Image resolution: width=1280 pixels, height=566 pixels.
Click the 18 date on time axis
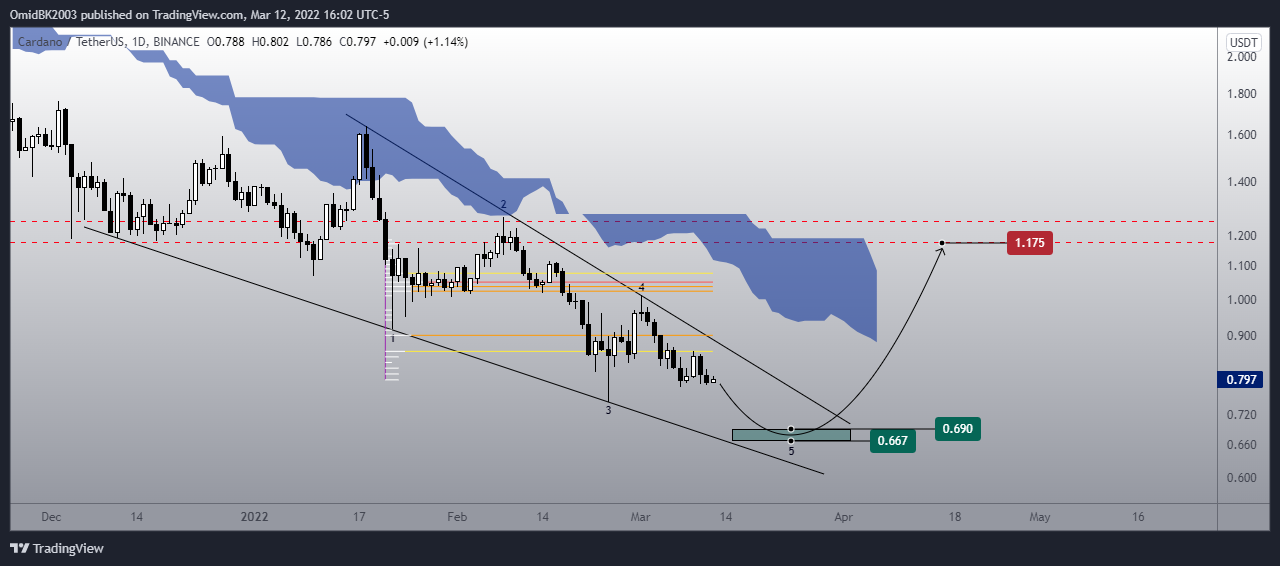(955, 517)
